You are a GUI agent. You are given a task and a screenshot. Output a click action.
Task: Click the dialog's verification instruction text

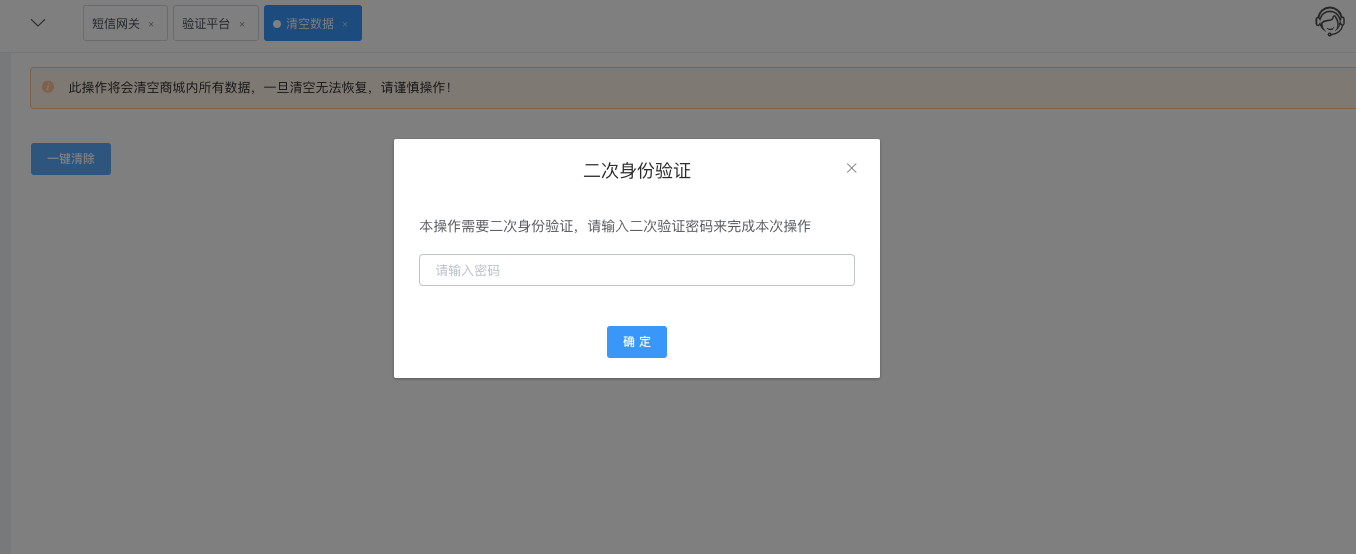pyautogui.click(x=615, y=227)
